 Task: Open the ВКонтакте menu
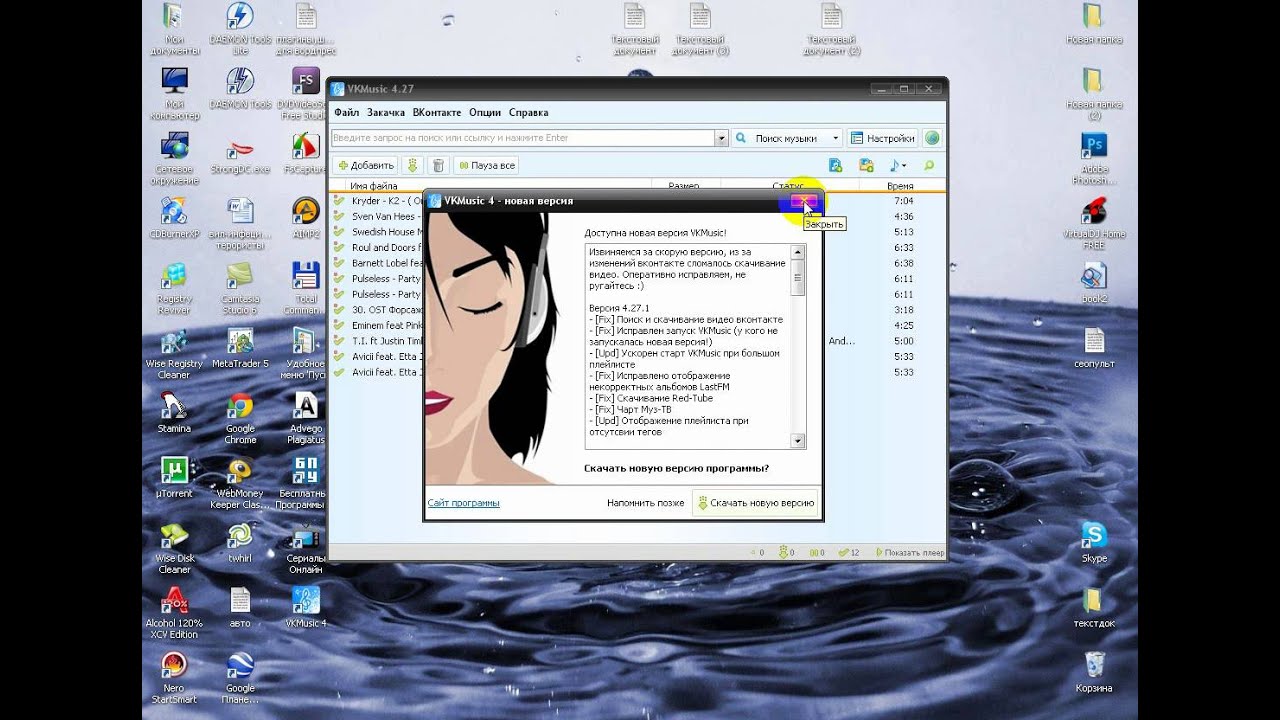click(x=437, y=113)
